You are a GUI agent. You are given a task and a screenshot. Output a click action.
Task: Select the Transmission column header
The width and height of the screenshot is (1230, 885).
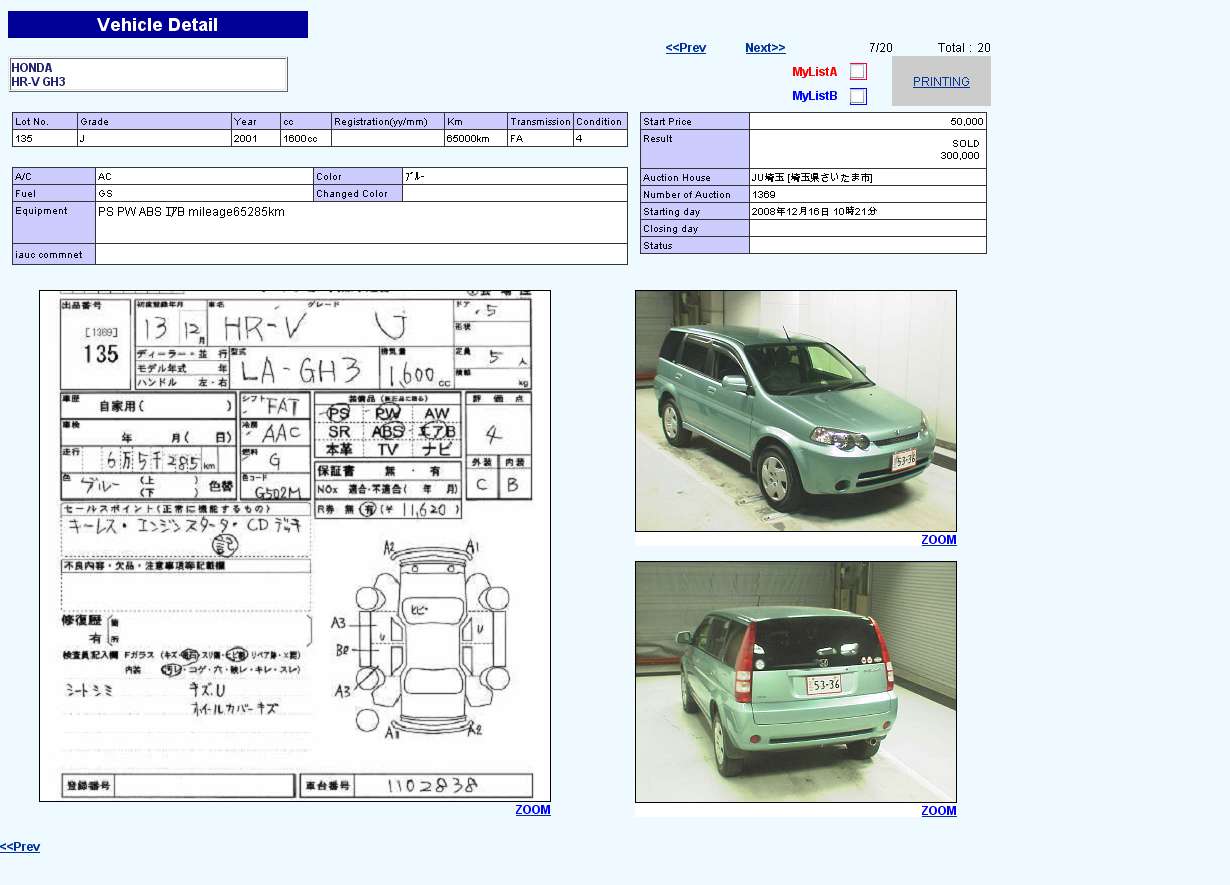click(540, 121)
